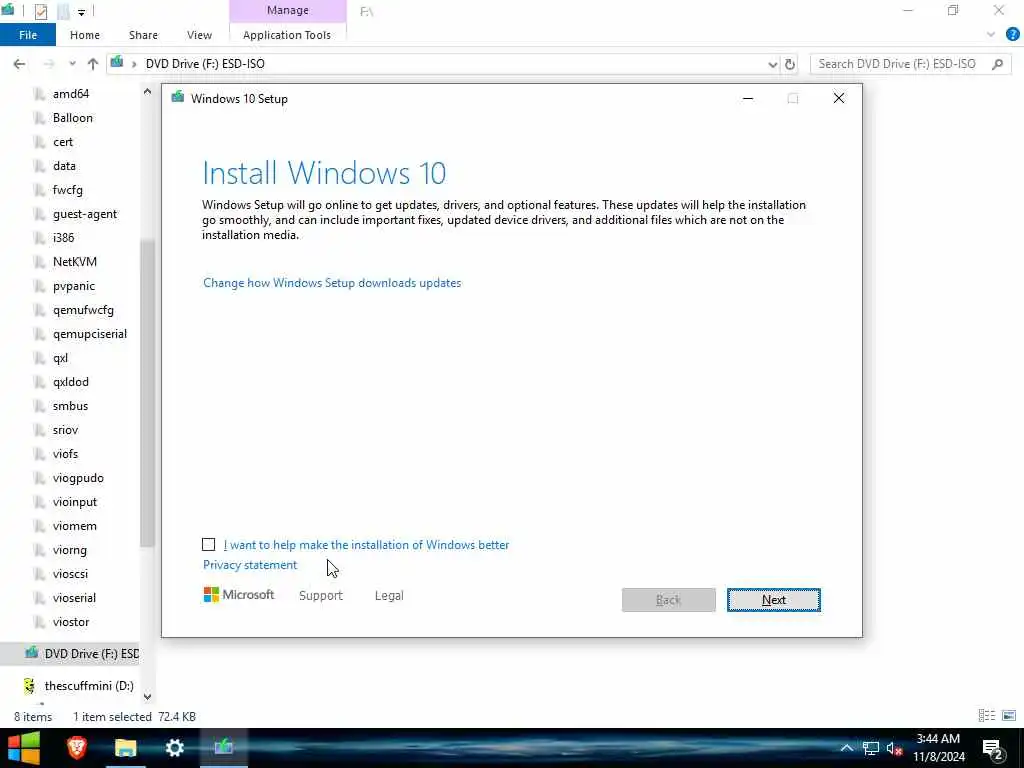Image resolution: width=1024 pixels, height=768 pixels.
Task: Open Change how Windows Setup downloads updates
Action: [332, 283]
